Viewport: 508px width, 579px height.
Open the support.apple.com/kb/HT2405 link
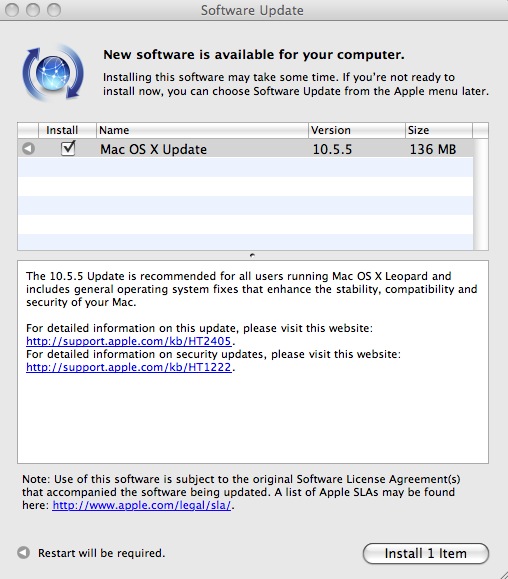click(x=129, y=341)
